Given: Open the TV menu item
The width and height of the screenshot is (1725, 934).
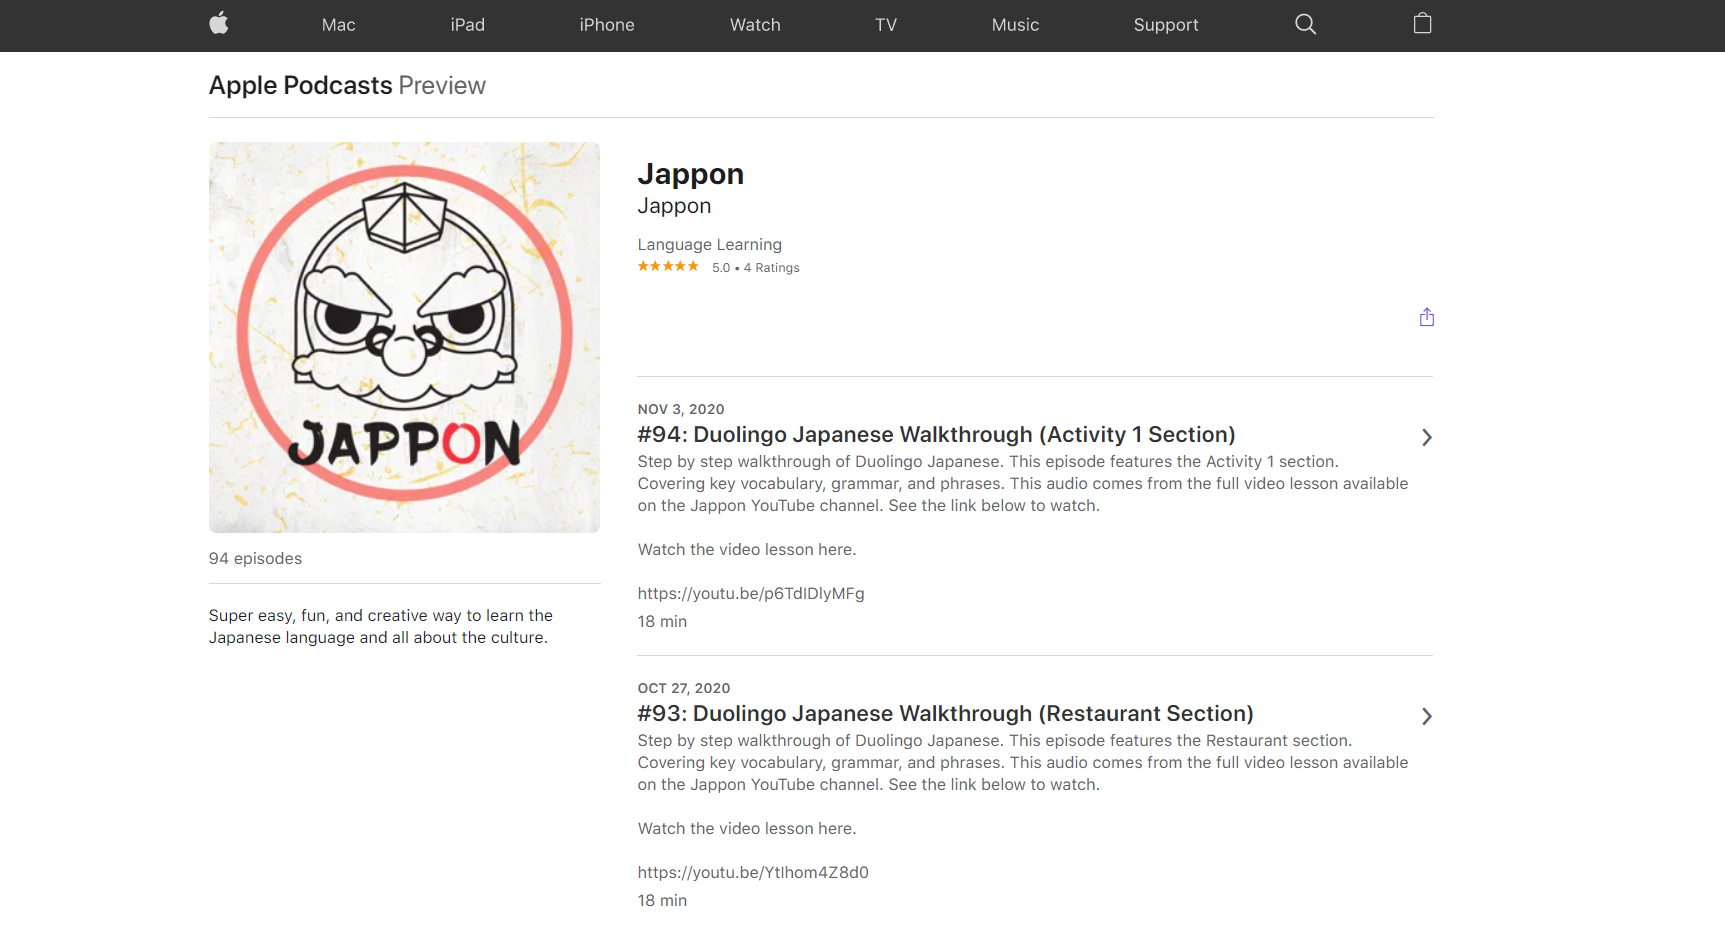Looking at the screenshot, I should tap(886, 25).
